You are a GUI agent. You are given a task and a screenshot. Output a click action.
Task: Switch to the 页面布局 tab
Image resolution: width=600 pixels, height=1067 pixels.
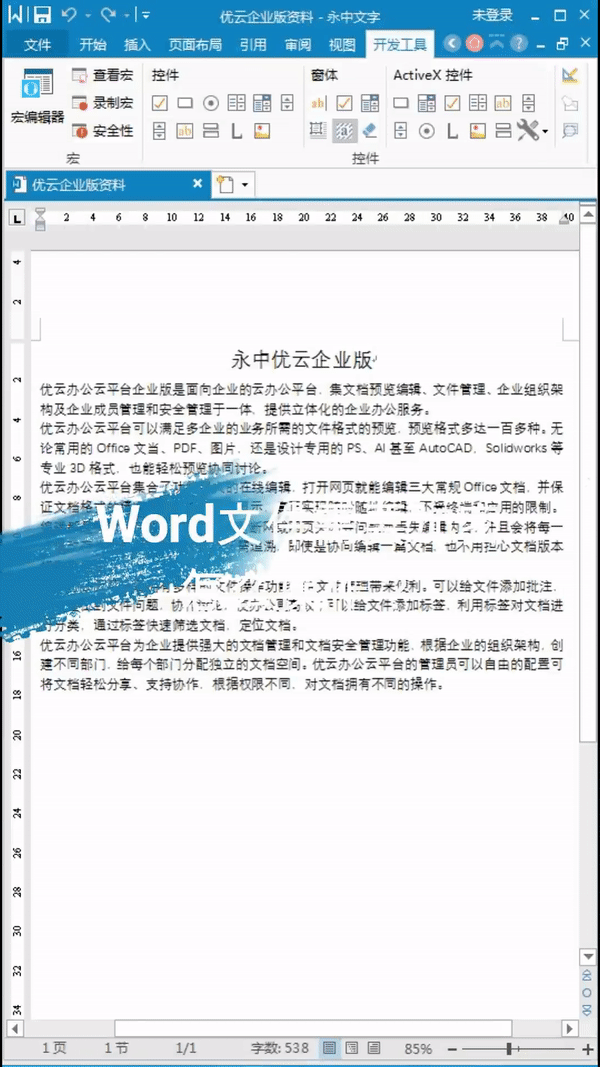coord(195,45)
